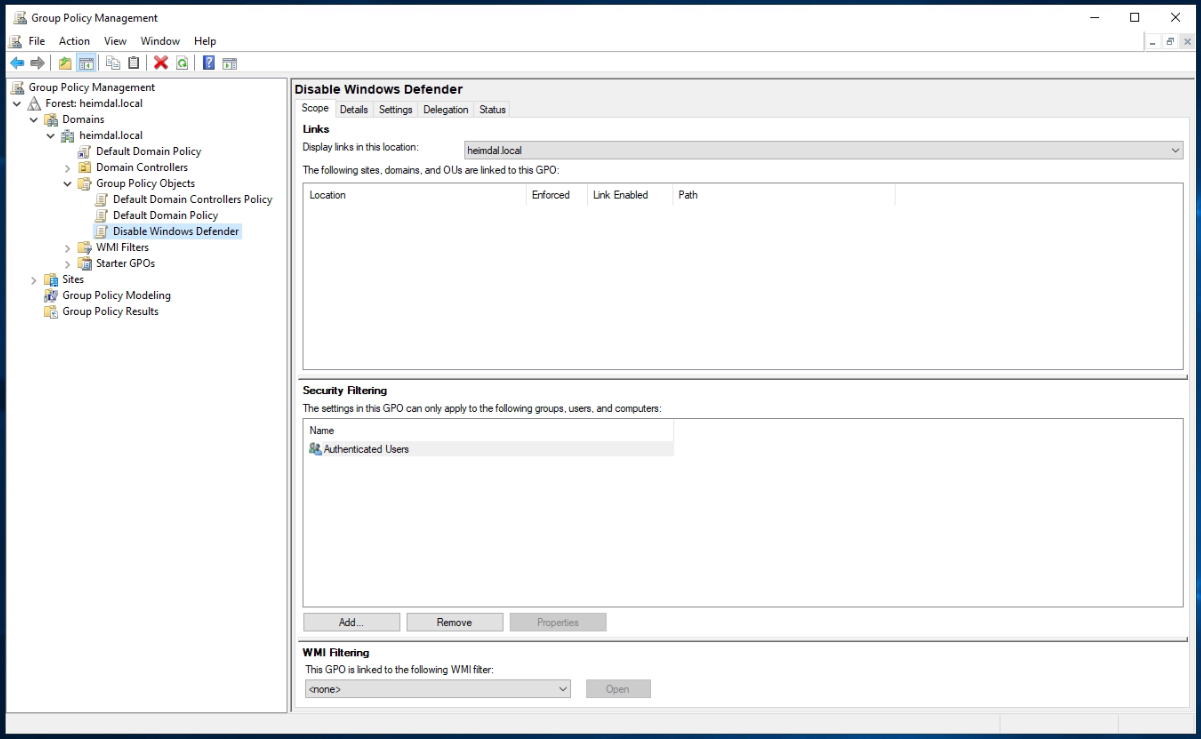Collapse the Domains tree node
1201x739 pixels.
pyautogui.click(x=34, y=119)
